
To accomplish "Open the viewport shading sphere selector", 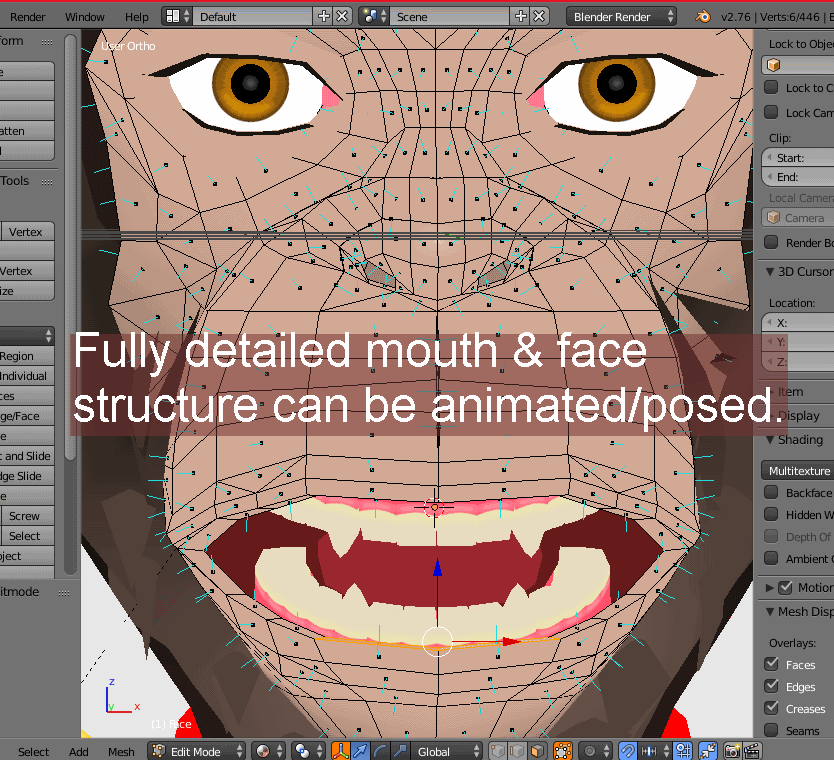I will 266,751.
